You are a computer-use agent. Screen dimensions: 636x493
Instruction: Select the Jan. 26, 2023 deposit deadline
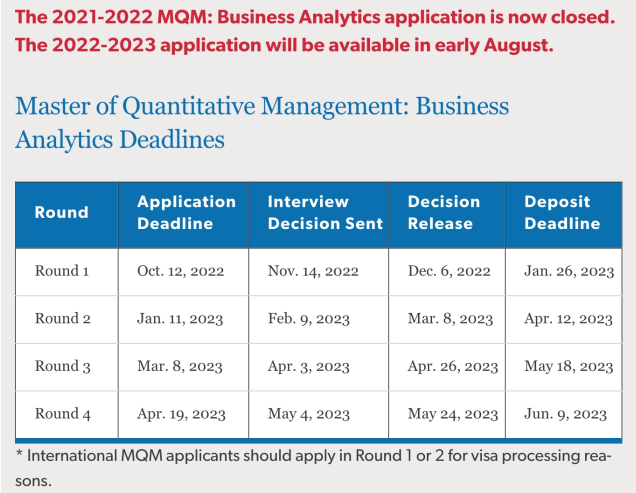point(569,271)
